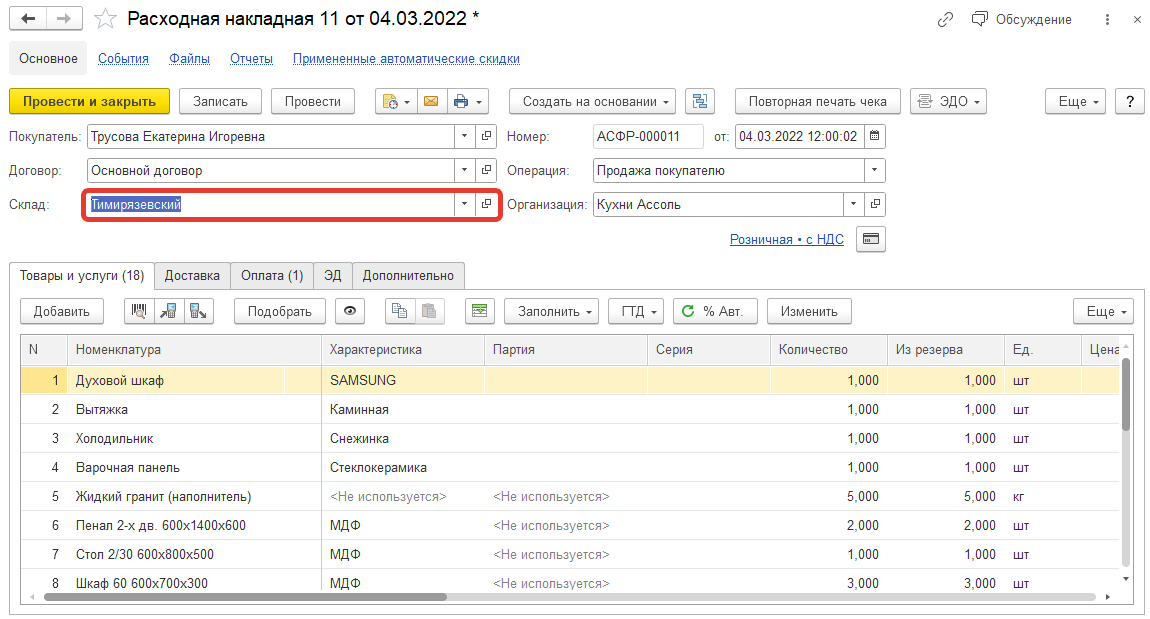Image resolution: width=1150 pixels, height=619 pixels.
Task: Open the Розничная • с НДС link
Action: (x=787, y=239)
